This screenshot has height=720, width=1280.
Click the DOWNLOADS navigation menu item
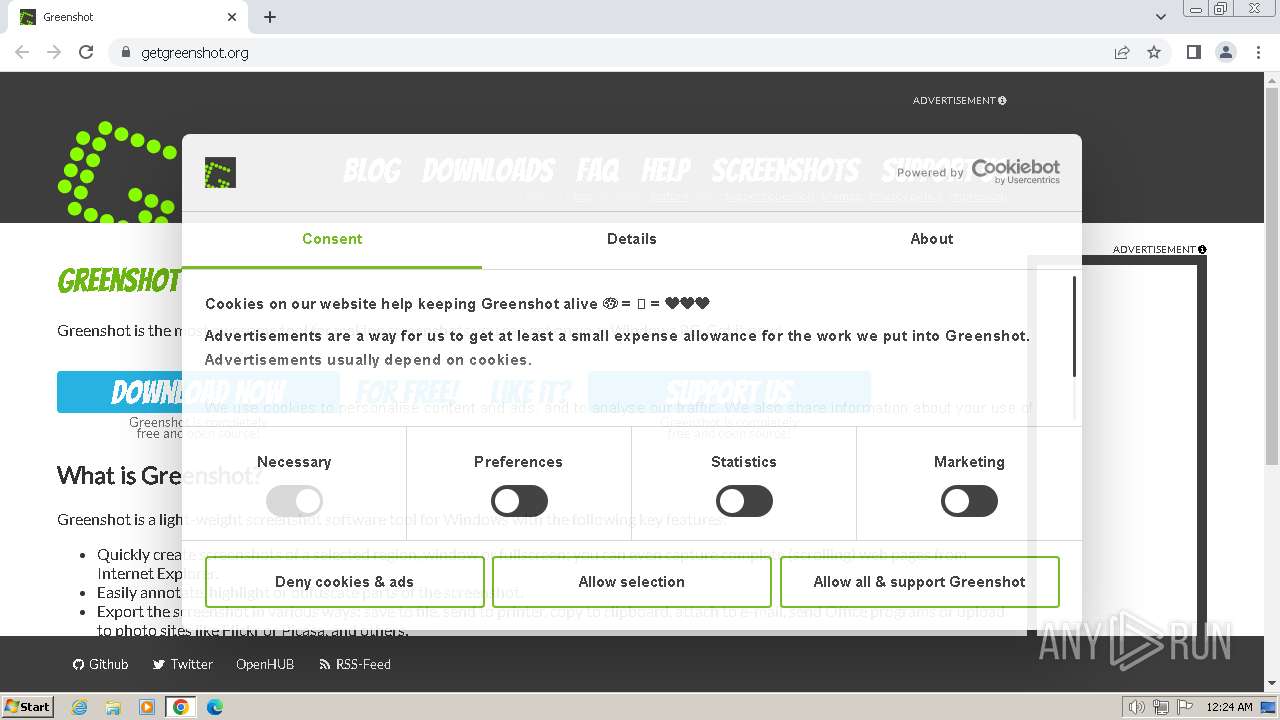488,171
